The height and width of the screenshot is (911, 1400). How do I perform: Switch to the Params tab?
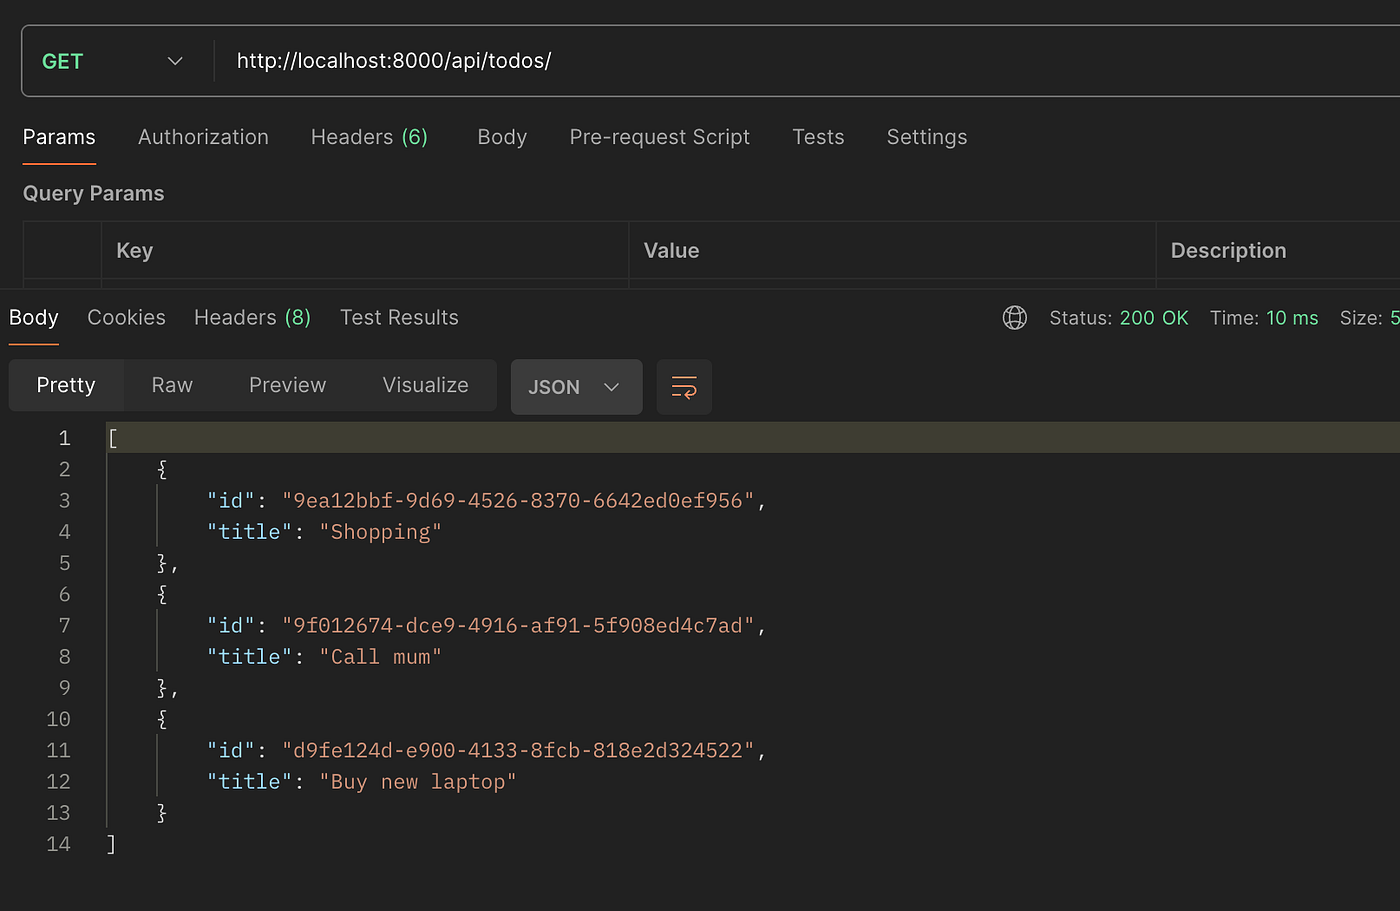point(59,137)
